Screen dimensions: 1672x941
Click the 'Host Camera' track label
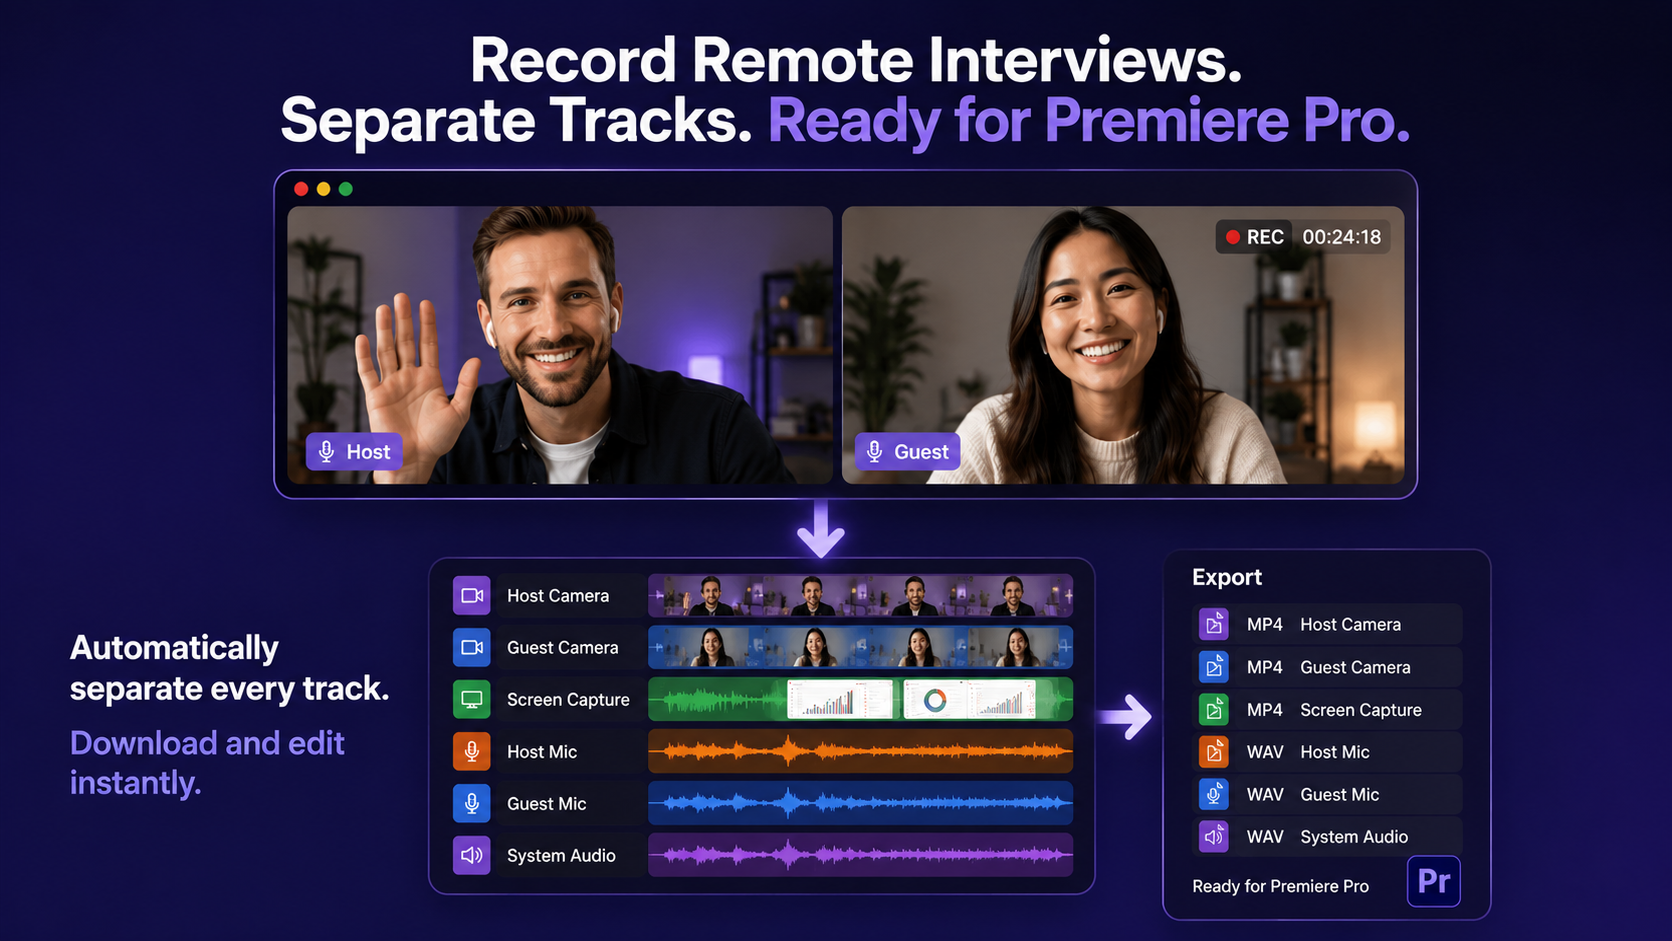tap(558, 595)
